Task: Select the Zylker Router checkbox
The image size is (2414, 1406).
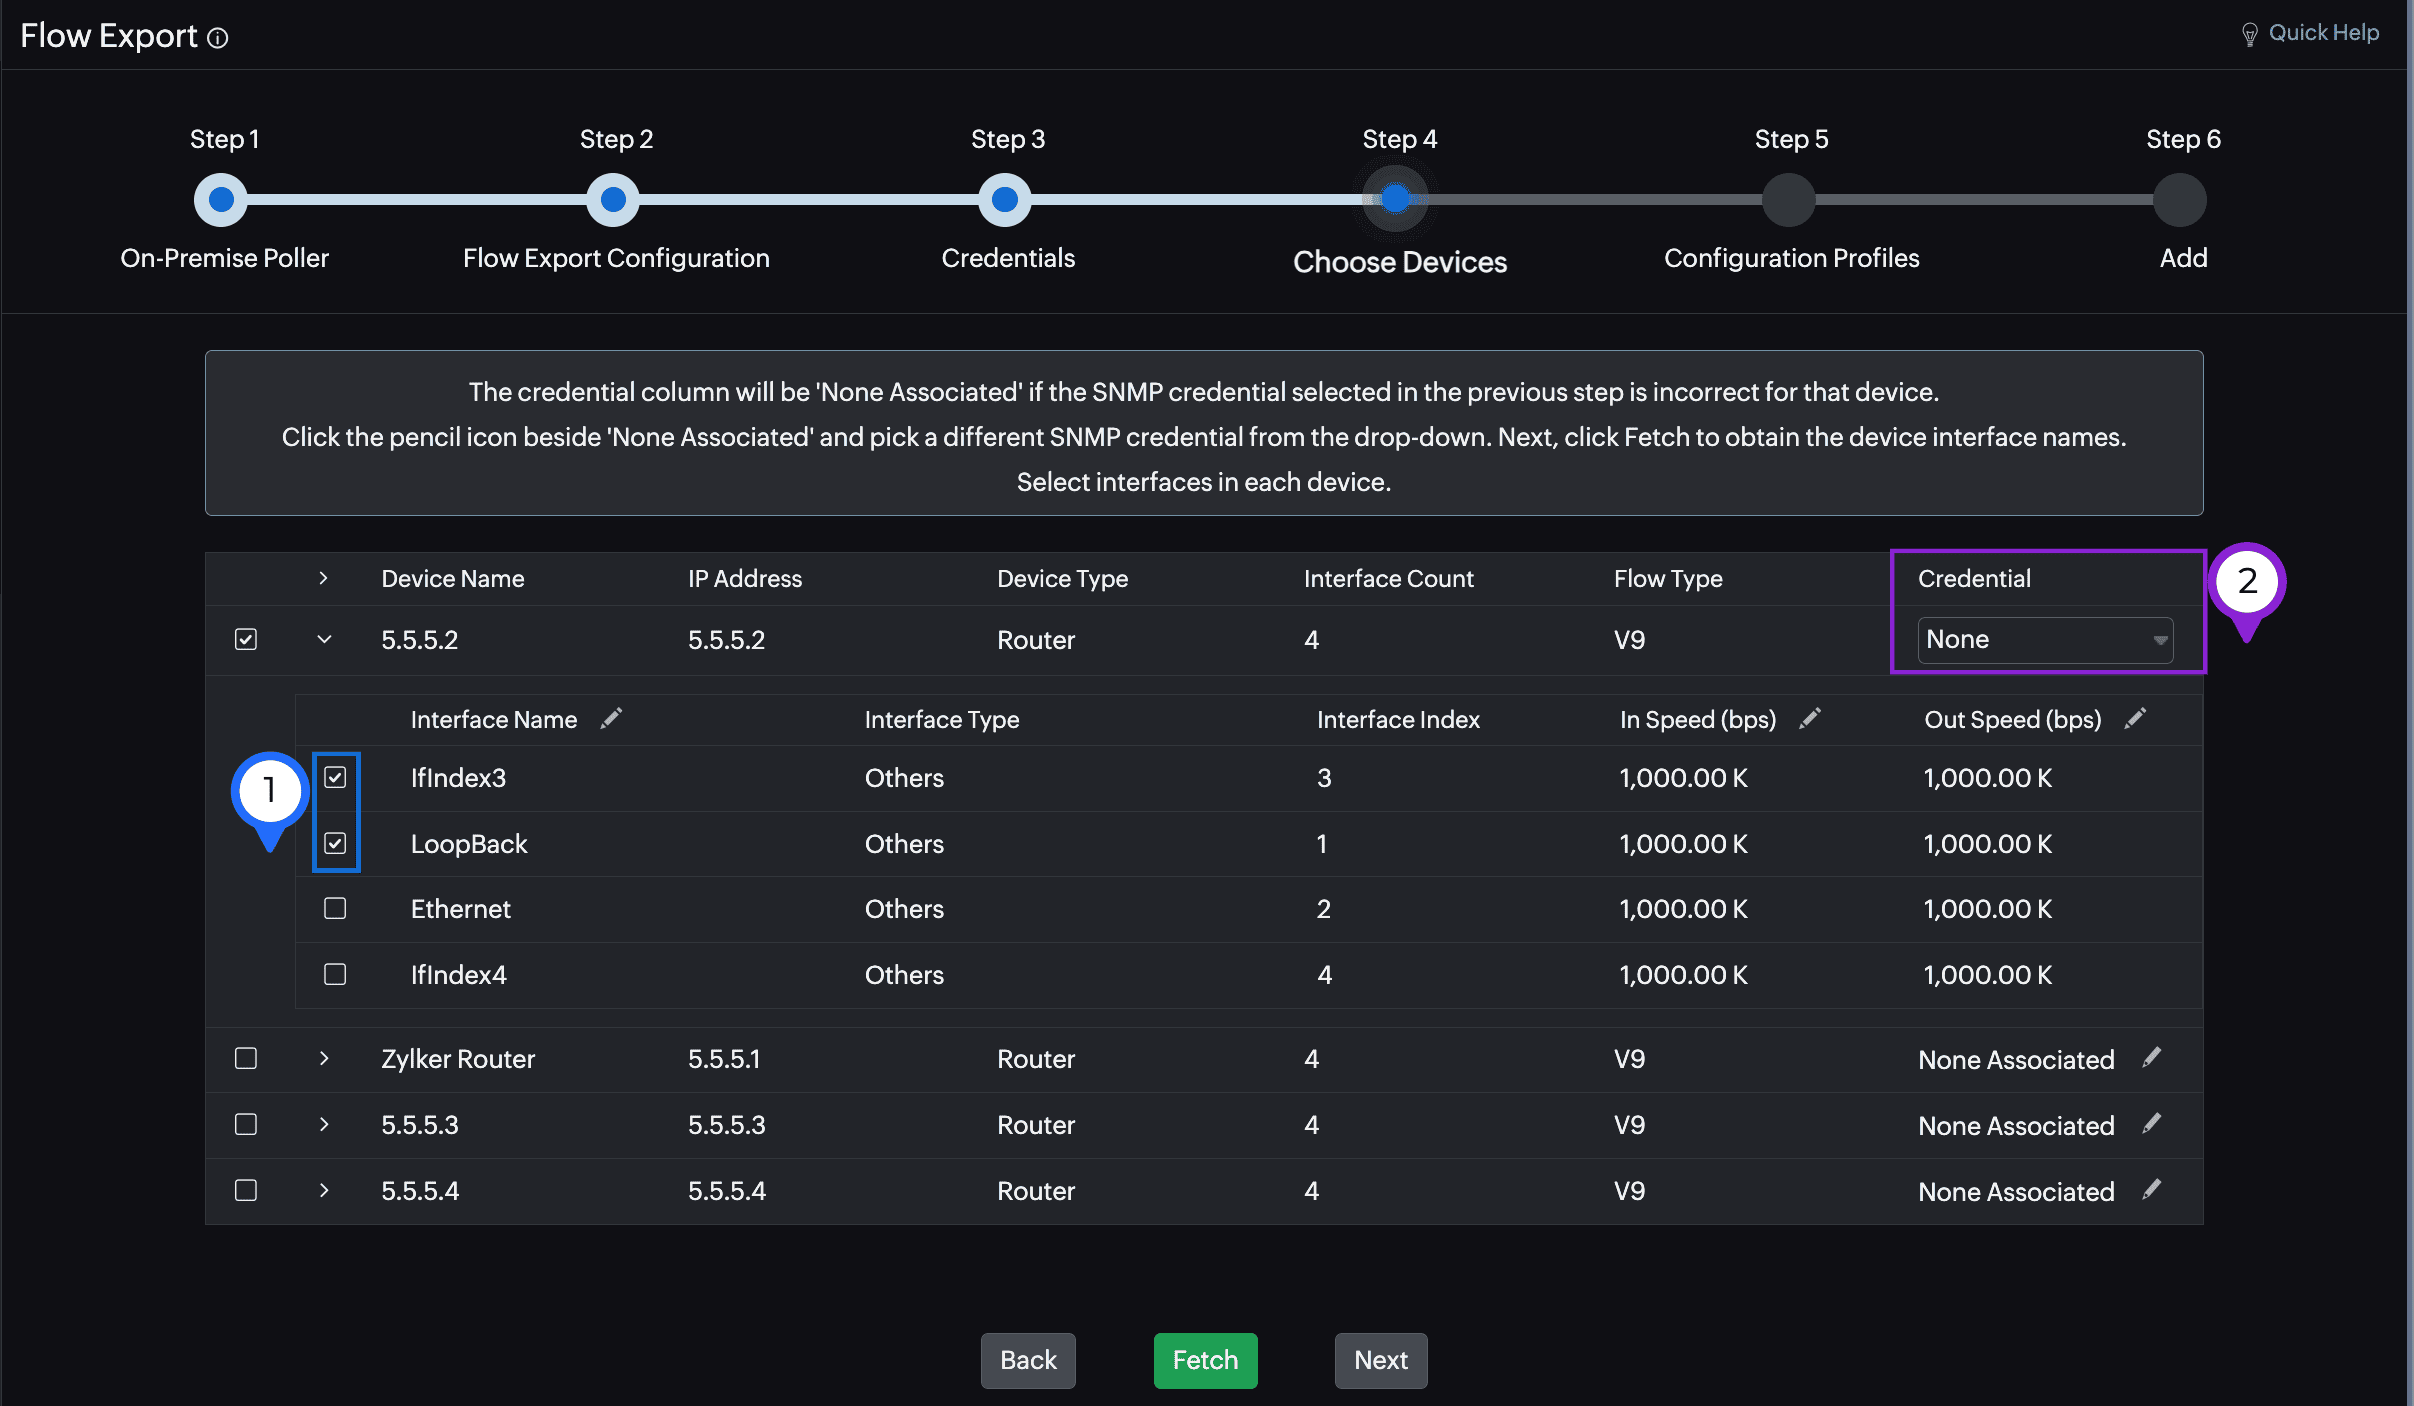Action: pos(246,1058)
